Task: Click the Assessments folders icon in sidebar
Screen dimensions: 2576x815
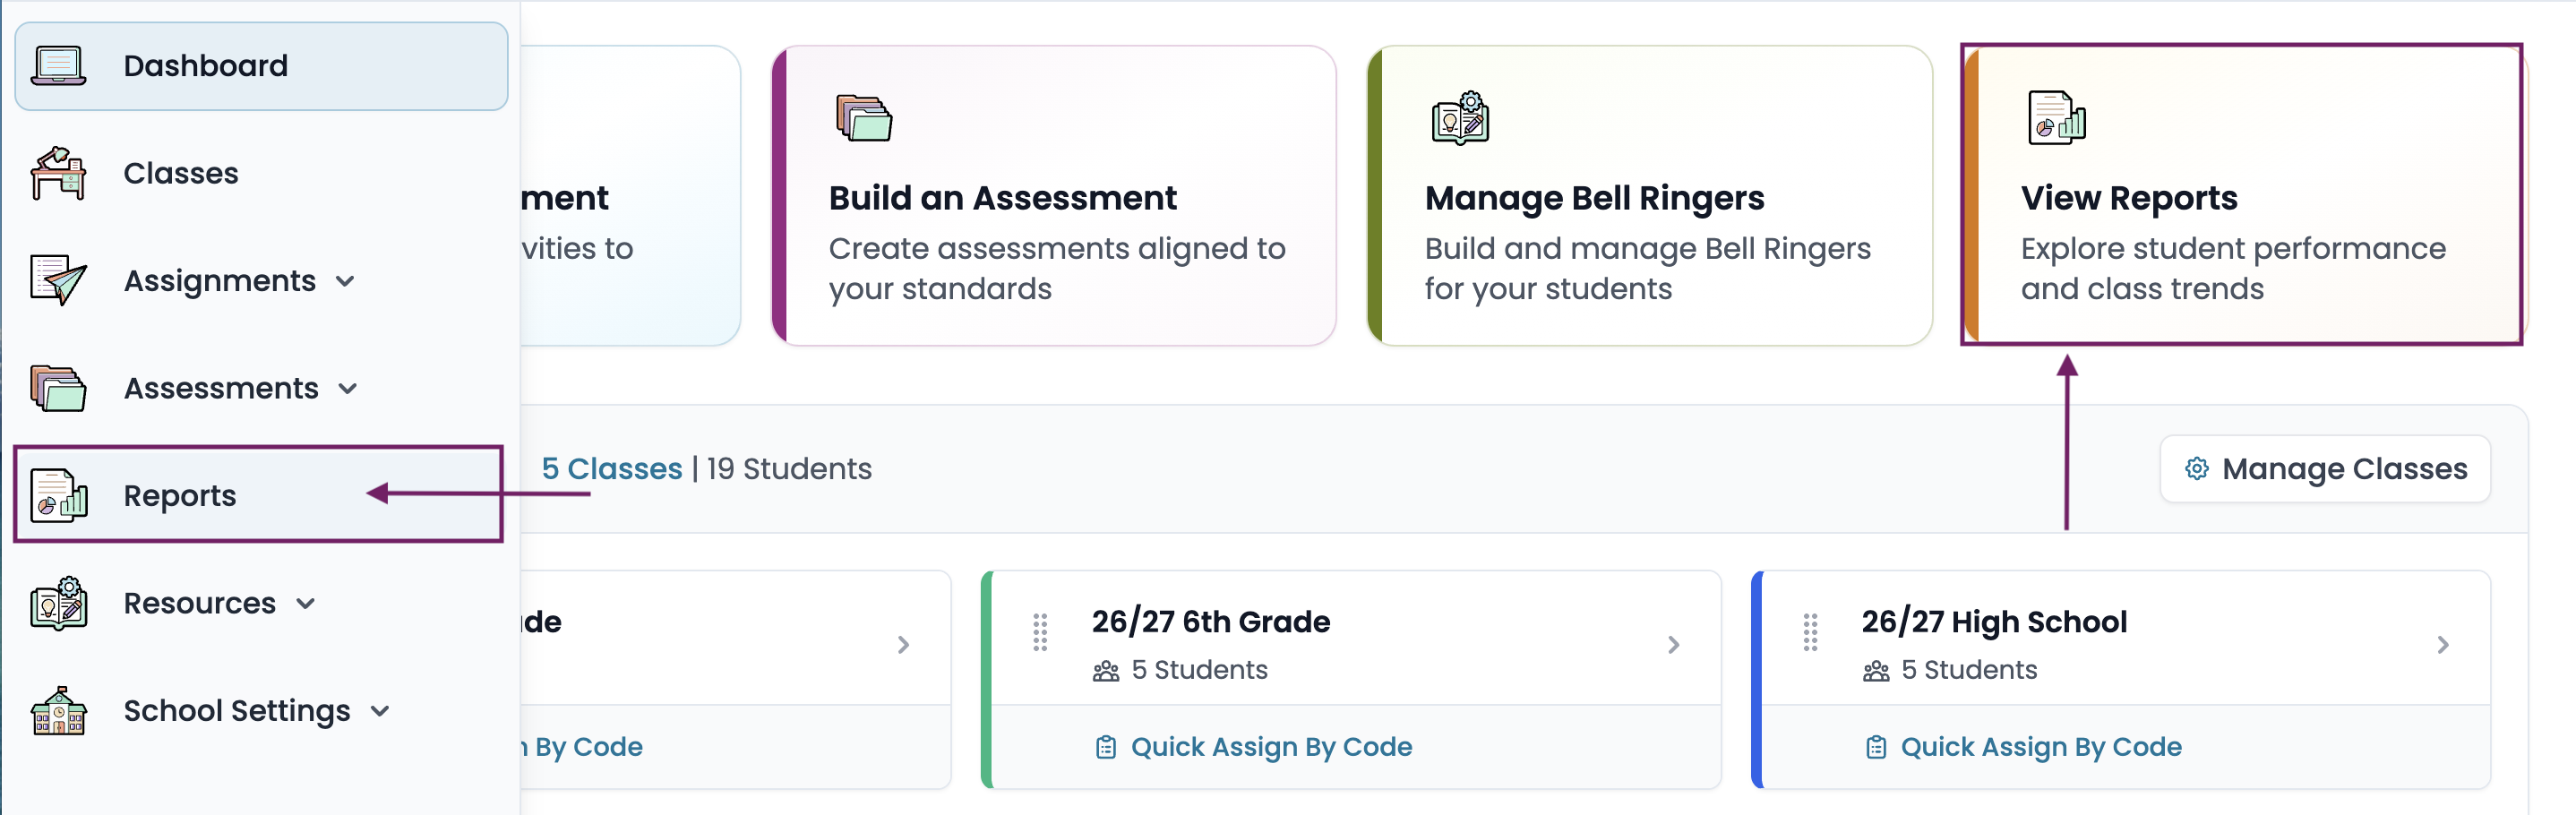Action: [x=58, y=388]
